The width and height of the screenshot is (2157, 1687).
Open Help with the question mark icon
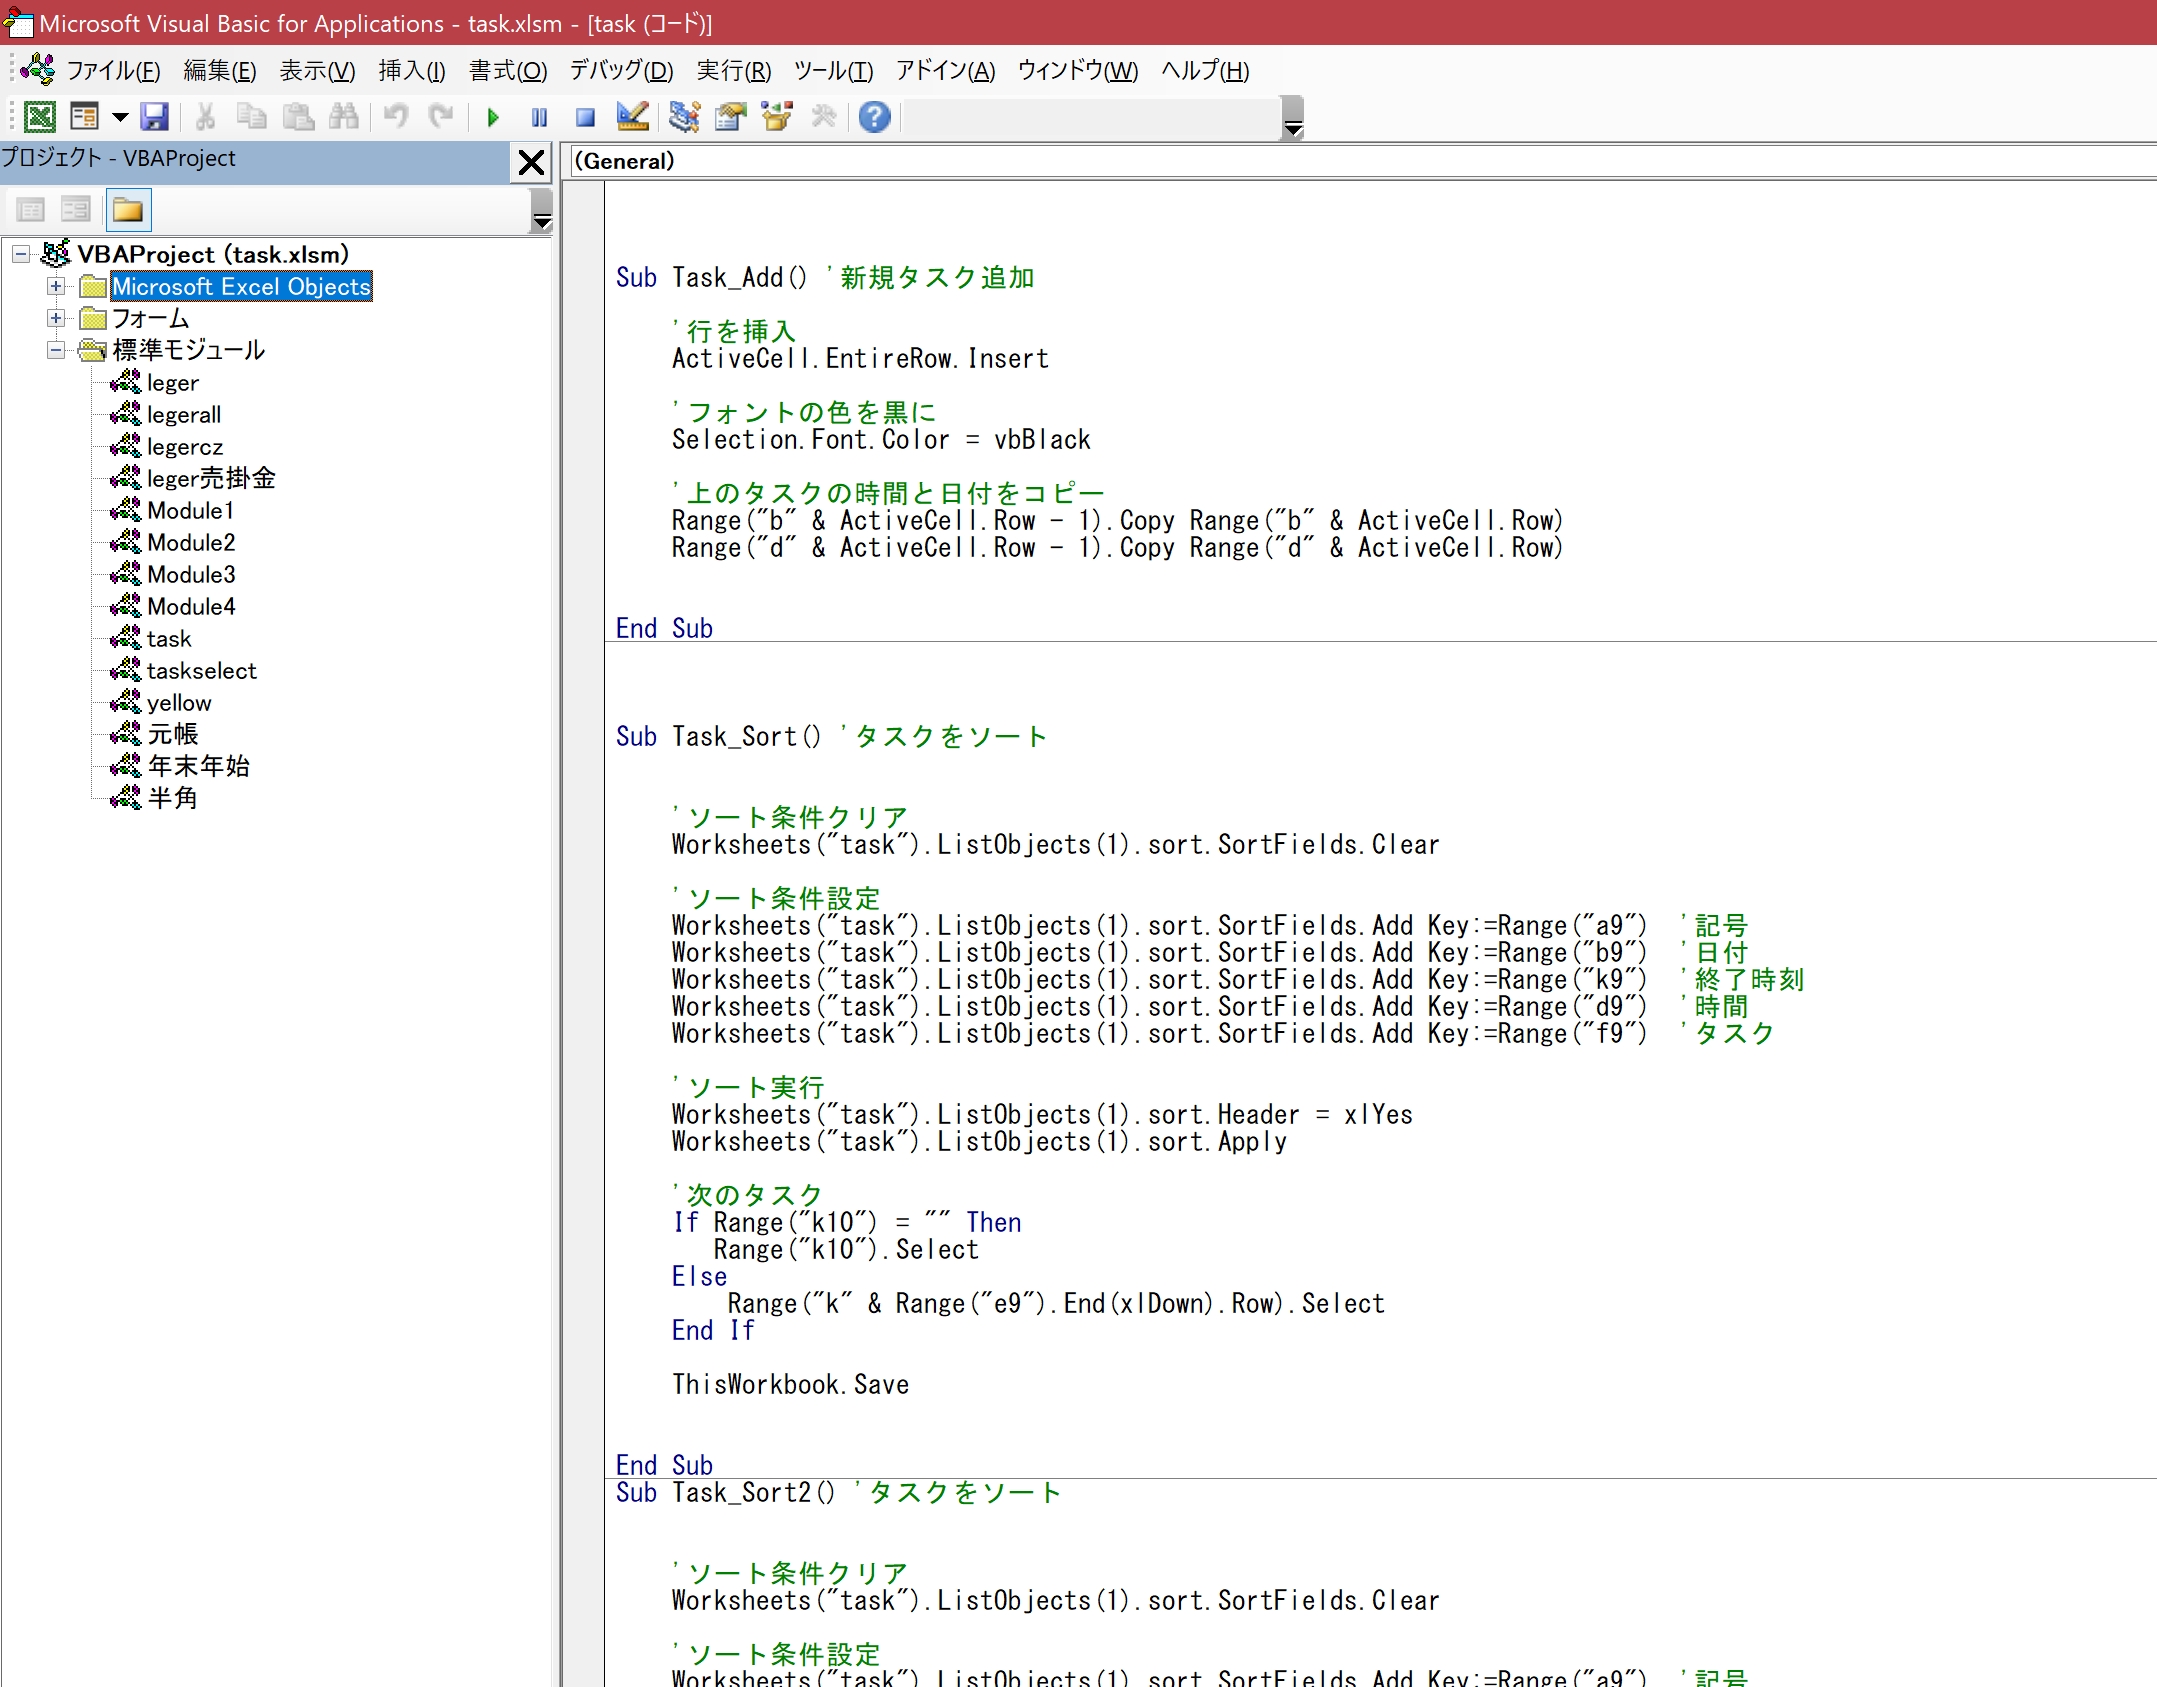pyautogui.click(x=875, y=117)
